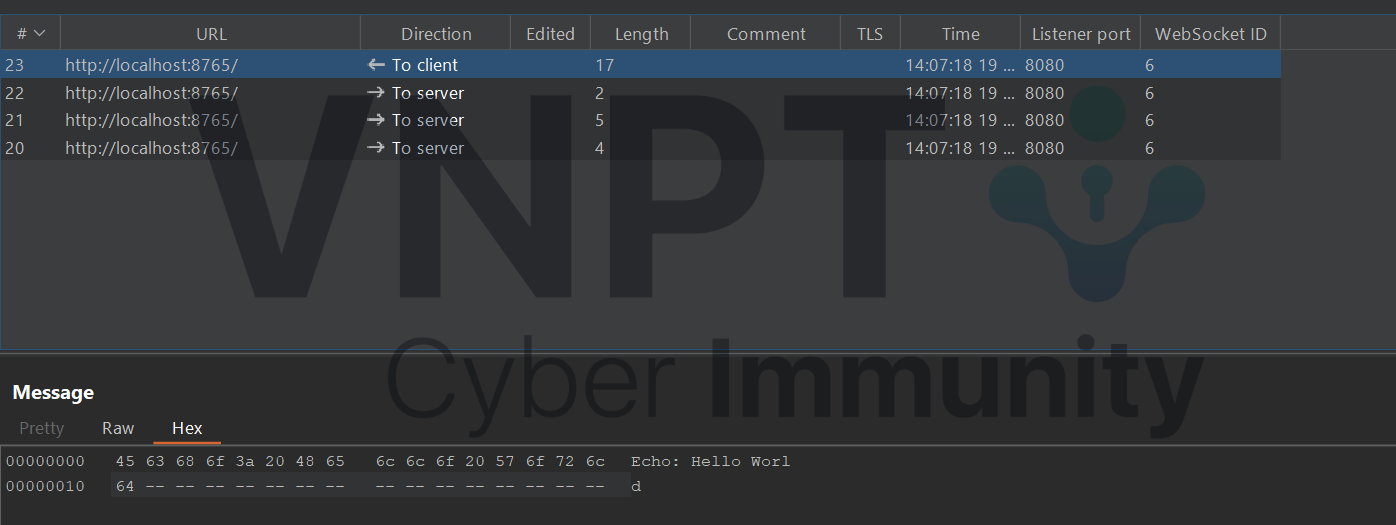1396x525 pixels.
Task: Click the length value 2 in row 22
Action: pyautogui.click(x=600, y=93)
